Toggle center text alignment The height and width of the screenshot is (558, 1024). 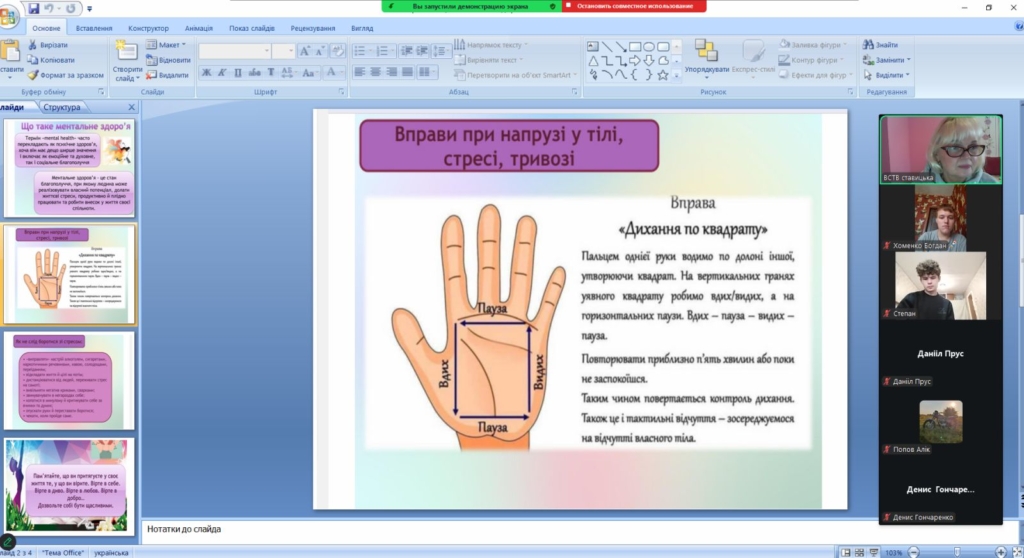[376, 72]
